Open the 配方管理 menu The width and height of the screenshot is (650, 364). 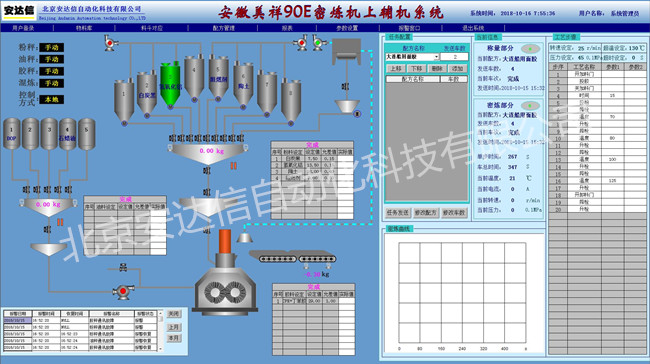(223, 28)
